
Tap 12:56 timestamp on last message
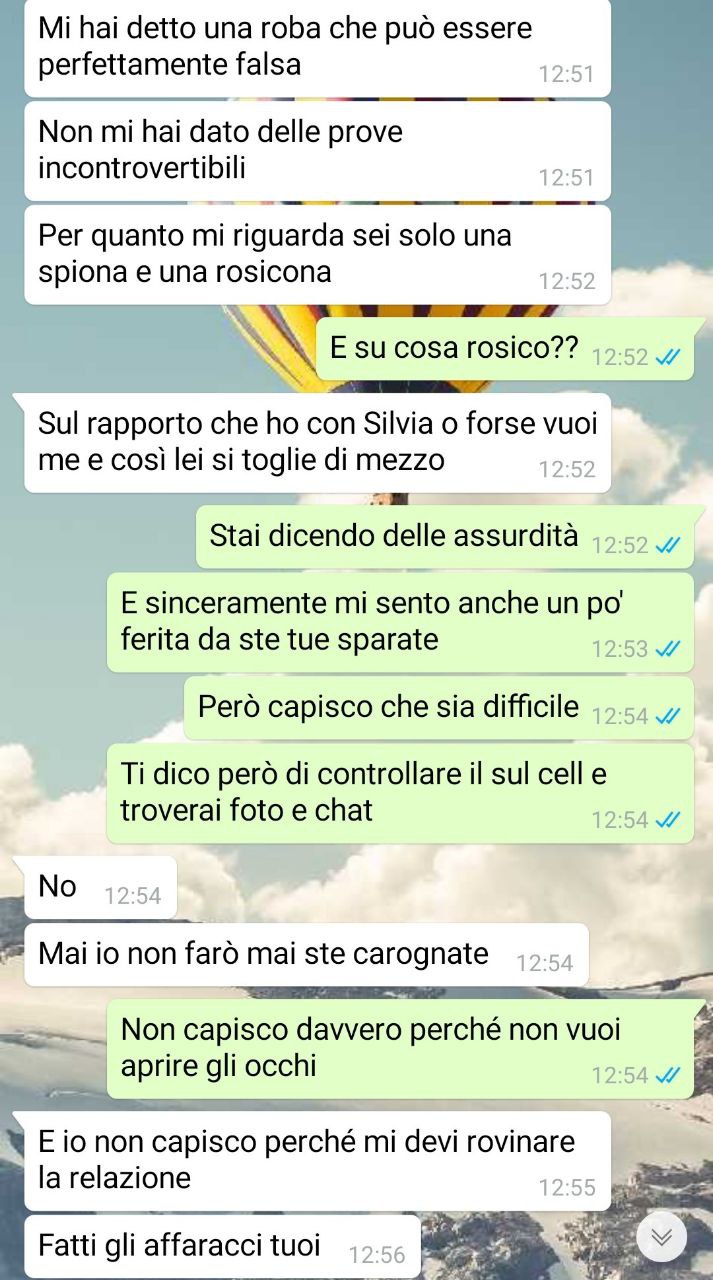click(x=377, y=1254)
